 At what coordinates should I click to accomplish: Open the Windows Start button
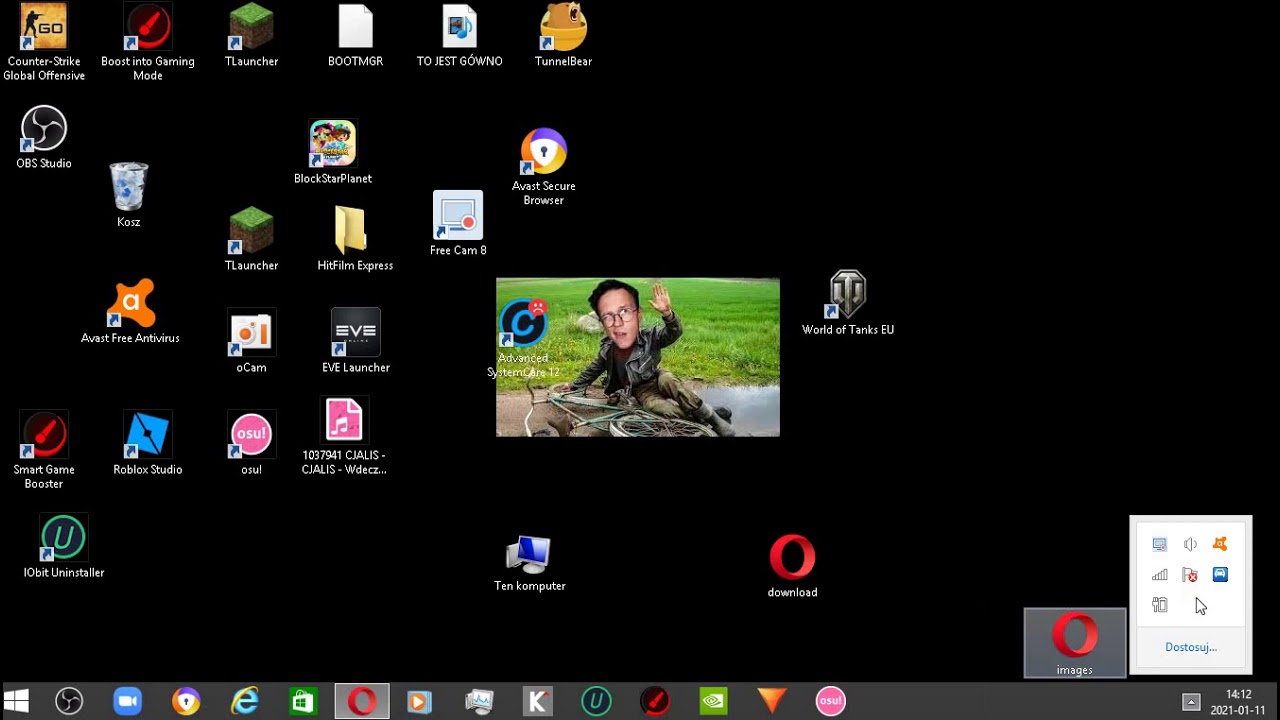[16, 701]
